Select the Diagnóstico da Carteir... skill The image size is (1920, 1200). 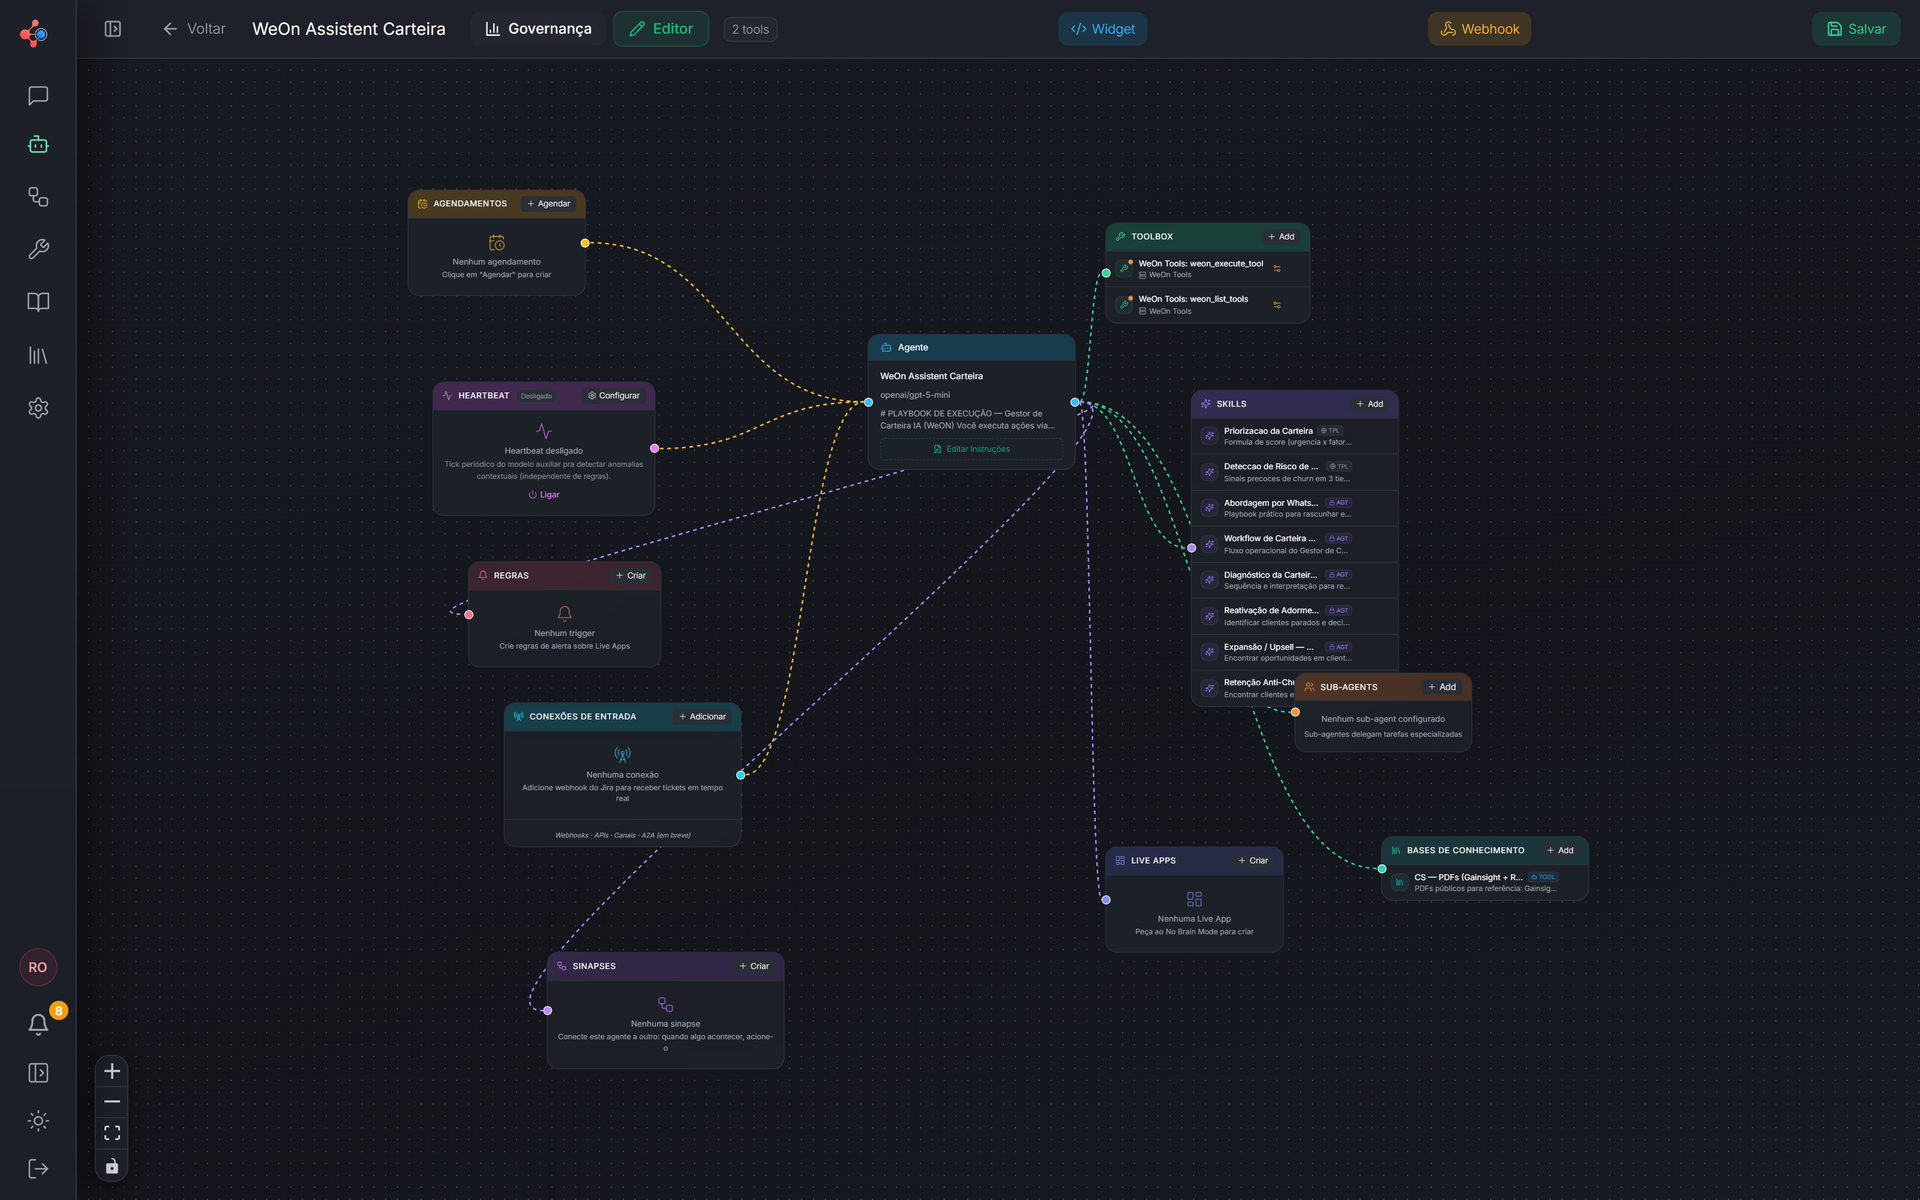tap(1294, 580)
